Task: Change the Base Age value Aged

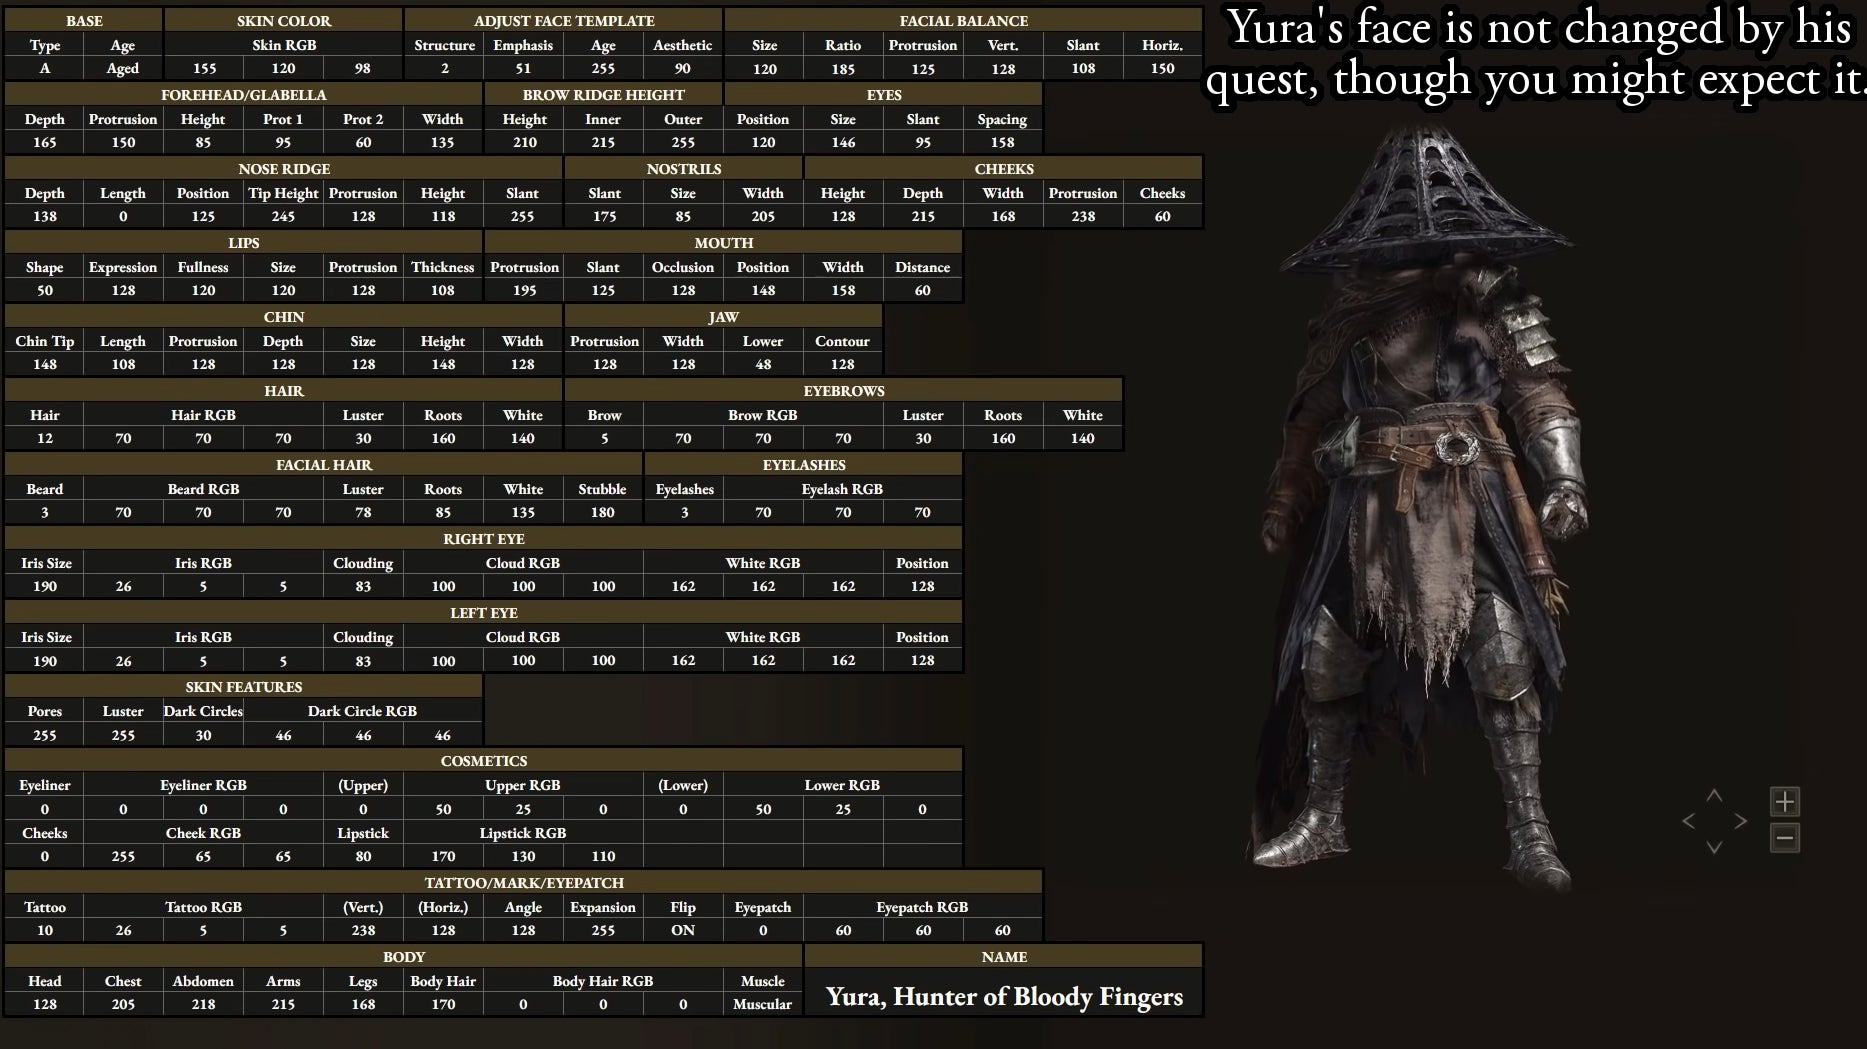Action: click(123, 68)
